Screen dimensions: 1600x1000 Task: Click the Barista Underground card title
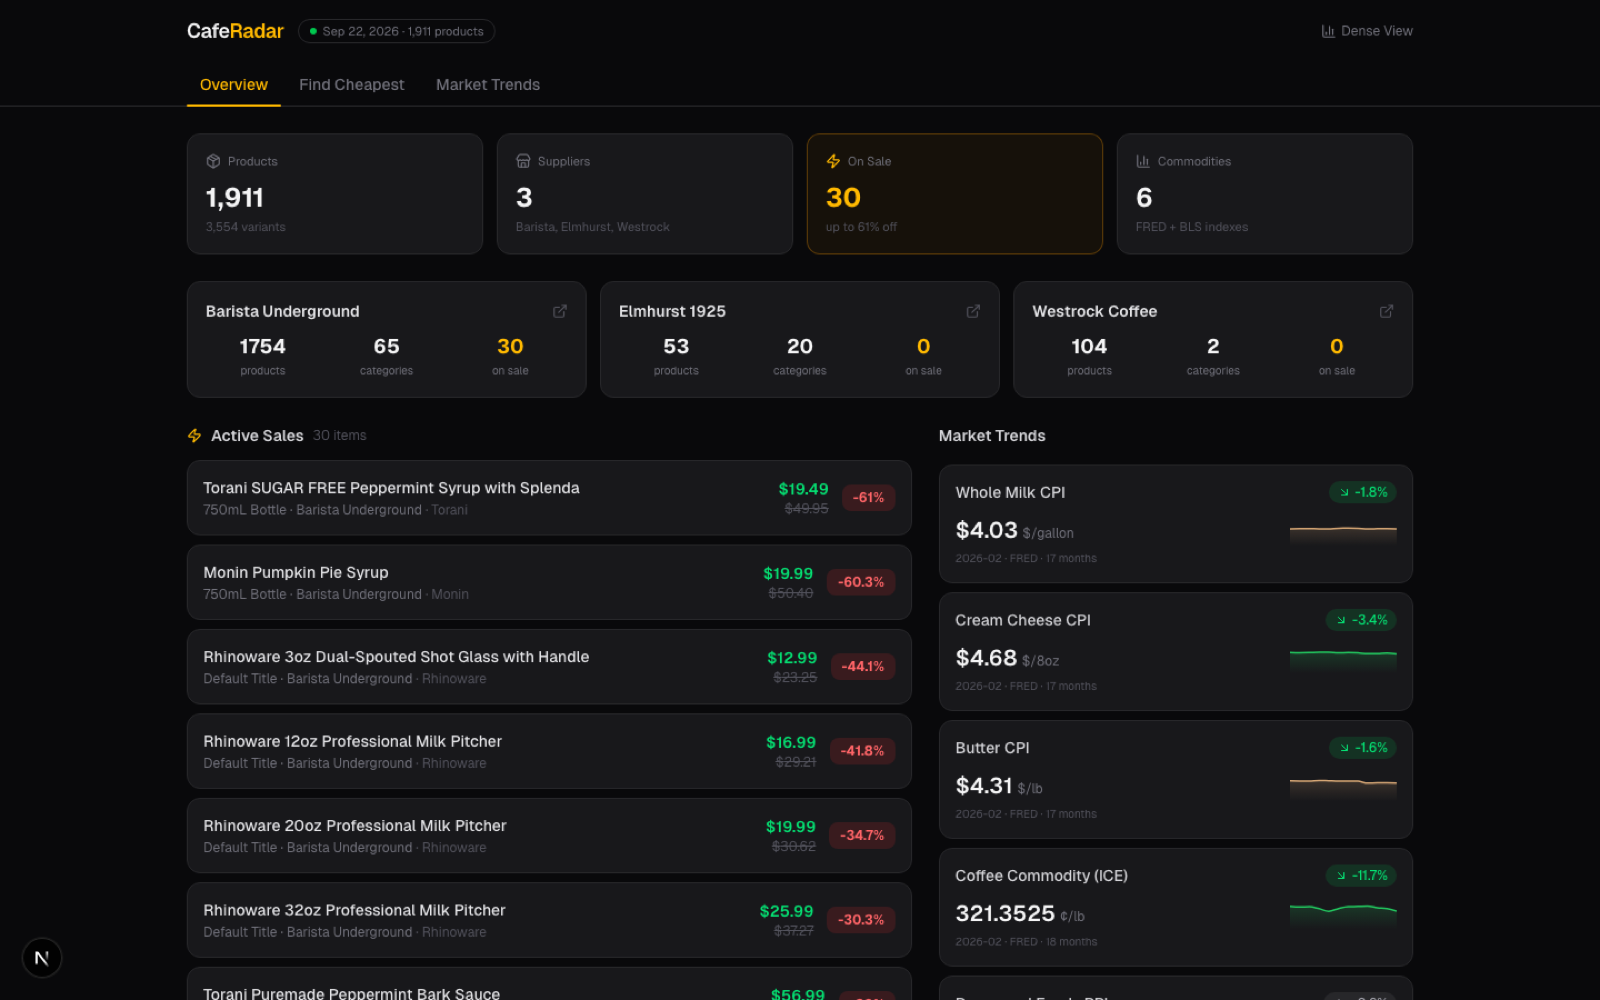pos(283,312)
